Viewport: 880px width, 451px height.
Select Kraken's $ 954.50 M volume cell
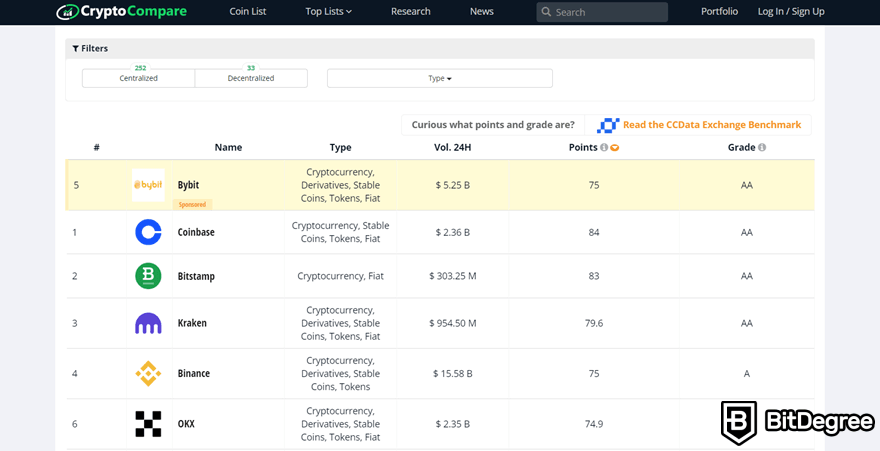(x=452, y=323)
